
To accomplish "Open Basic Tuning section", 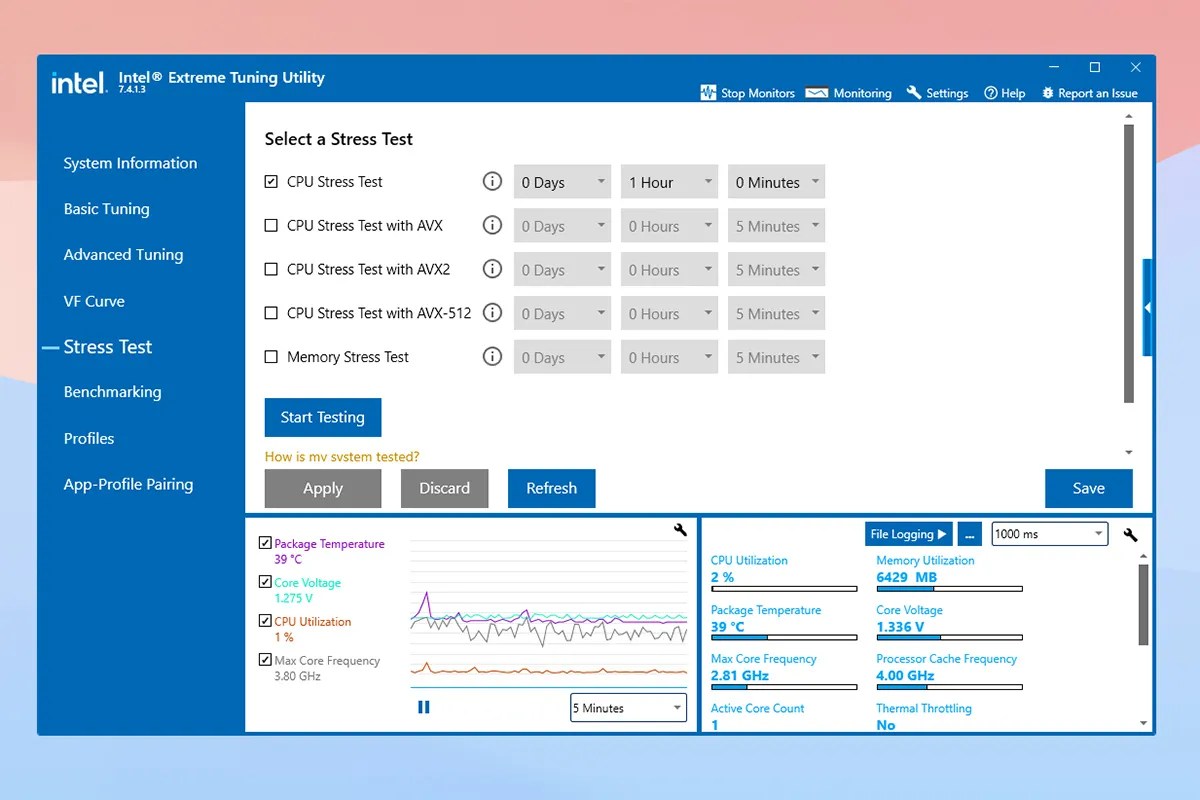I will 106,209.
